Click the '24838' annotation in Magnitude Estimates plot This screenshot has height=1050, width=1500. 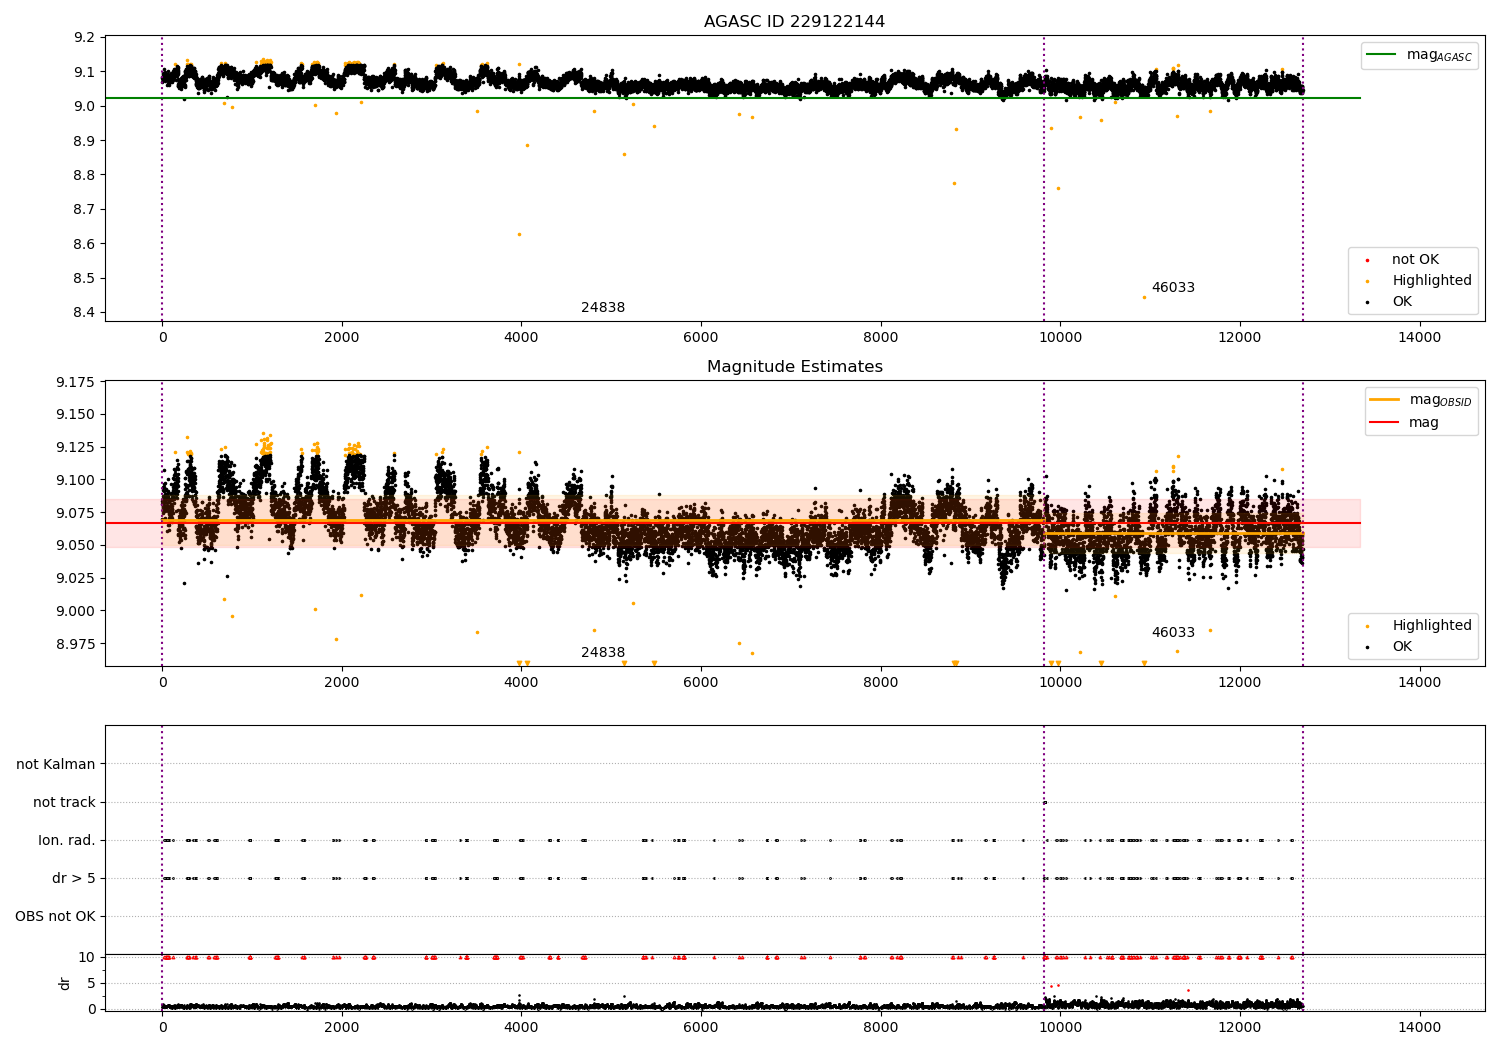pos(603,653)
